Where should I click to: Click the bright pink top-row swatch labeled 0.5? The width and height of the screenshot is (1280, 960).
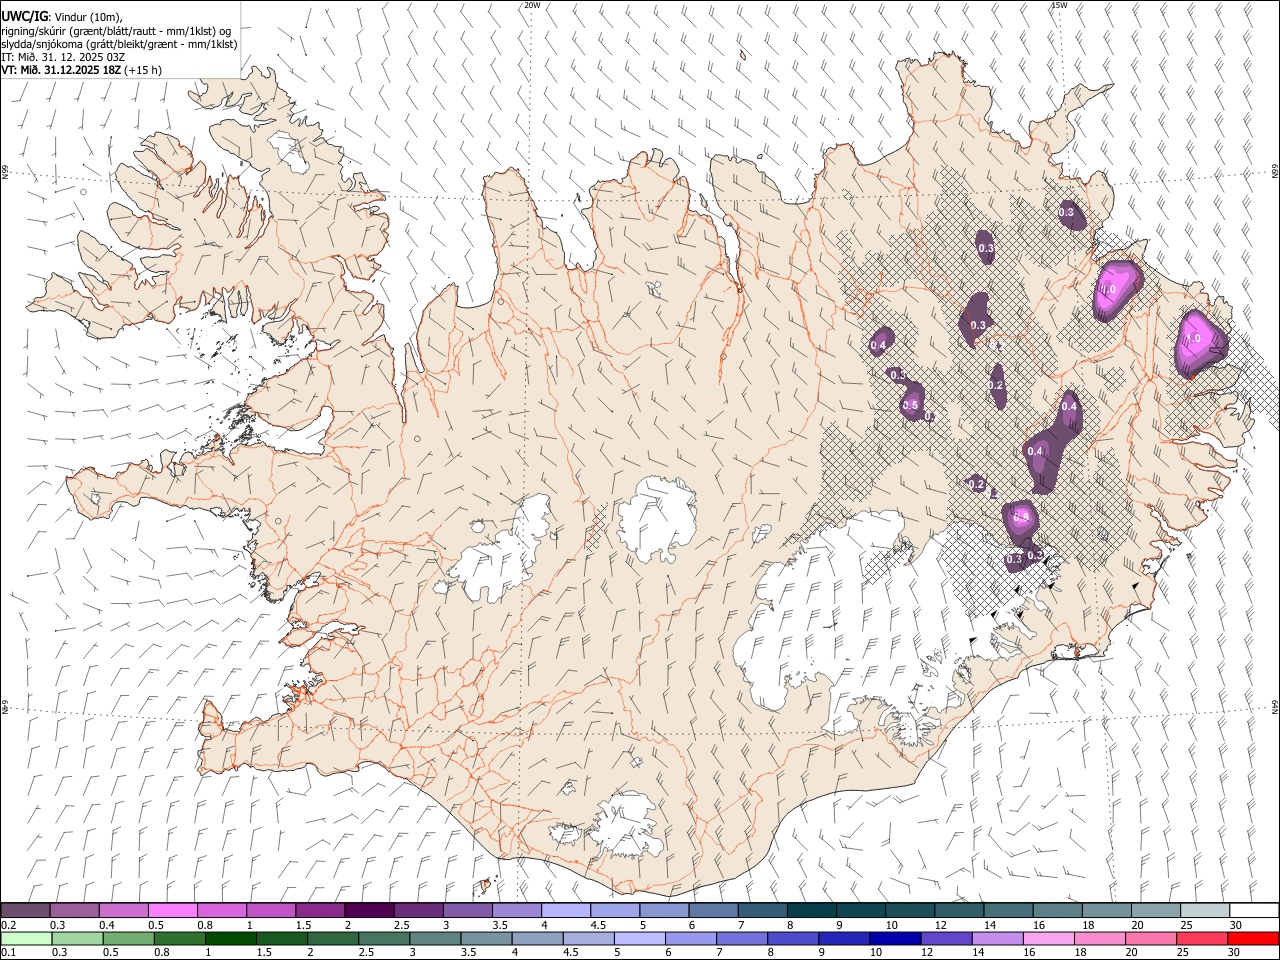click(172, 910)
